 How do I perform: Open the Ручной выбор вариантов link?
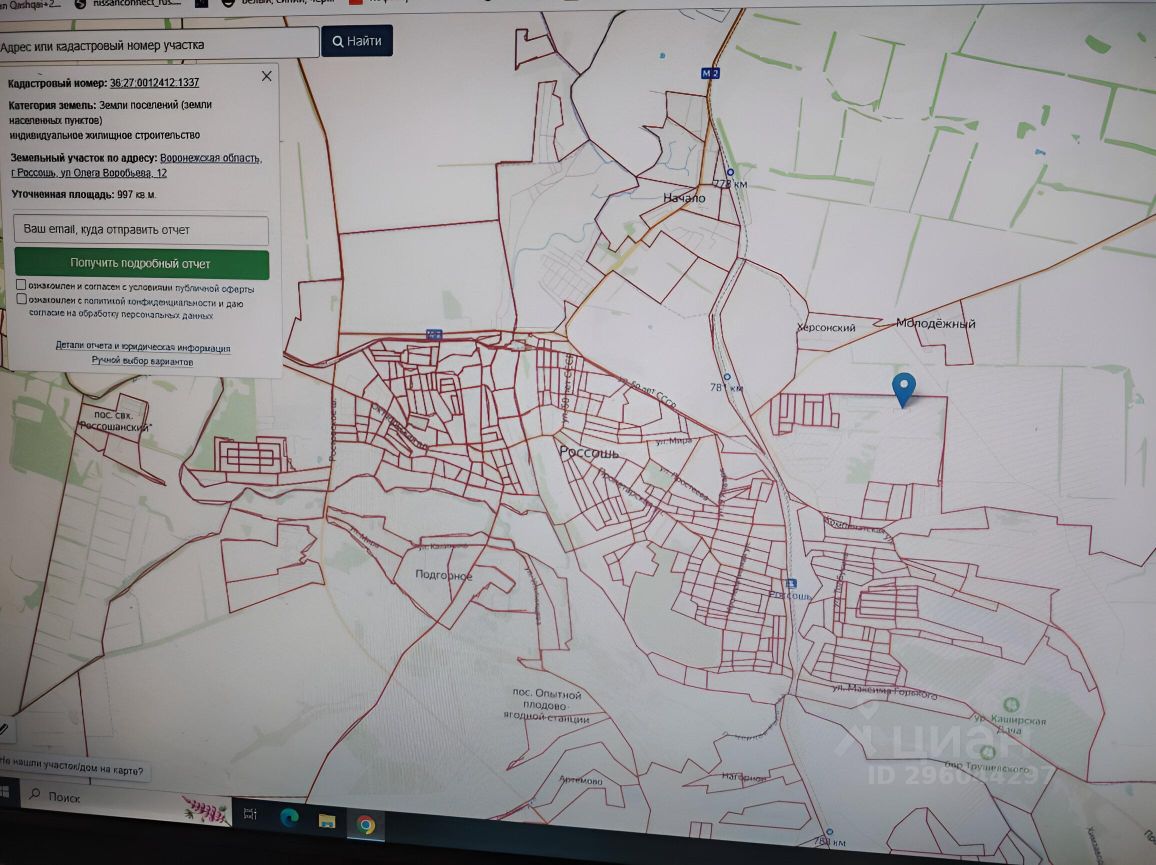pos(142,361)
